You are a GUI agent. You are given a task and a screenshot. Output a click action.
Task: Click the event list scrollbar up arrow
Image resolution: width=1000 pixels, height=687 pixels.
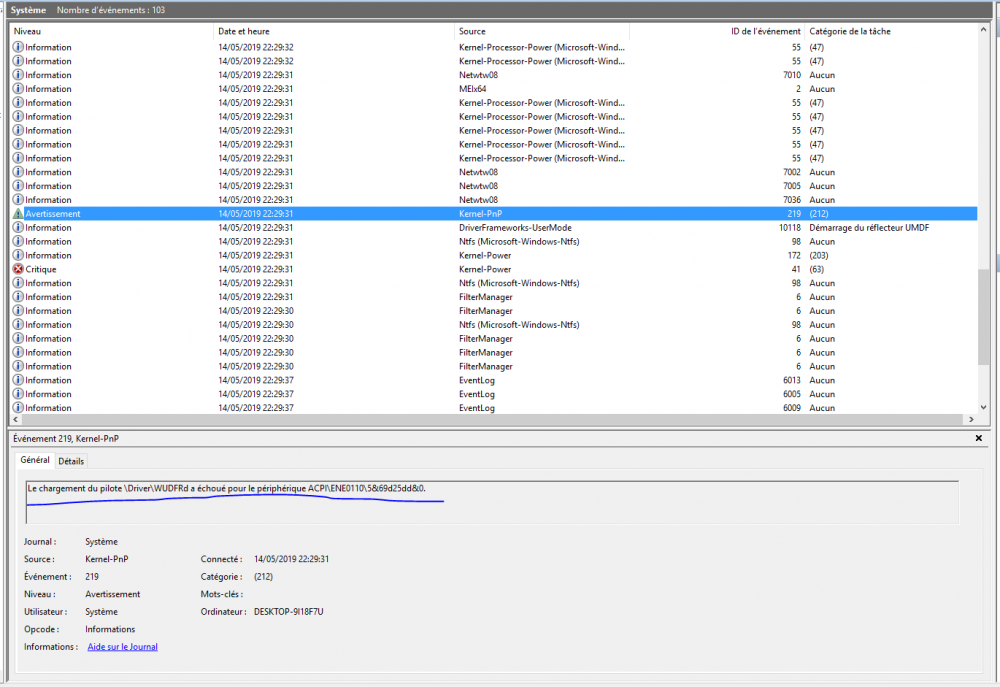pyautogui.click(x=983, y=30)
